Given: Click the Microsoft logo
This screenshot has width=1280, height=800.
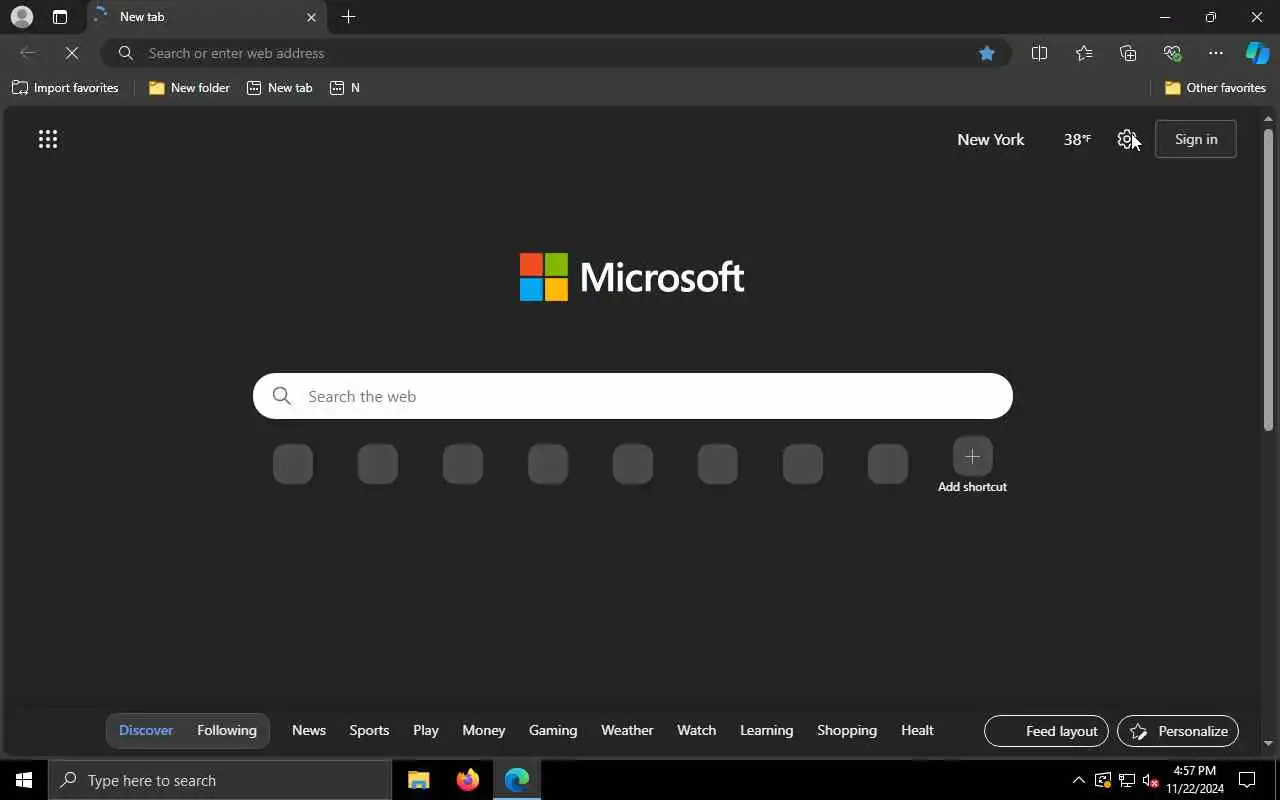Looking at the screenshot, I should pyautogui.click(x=632, y=277).
